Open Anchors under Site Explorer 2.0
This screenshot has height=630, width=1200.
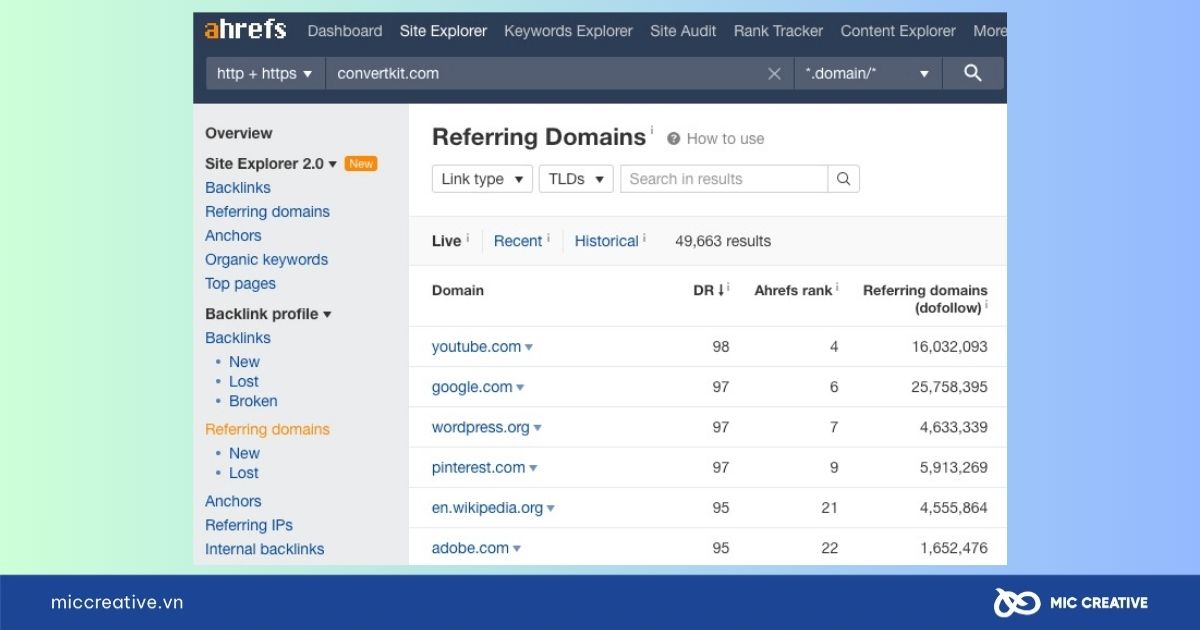pyautogui.click(x=233, y=236)
